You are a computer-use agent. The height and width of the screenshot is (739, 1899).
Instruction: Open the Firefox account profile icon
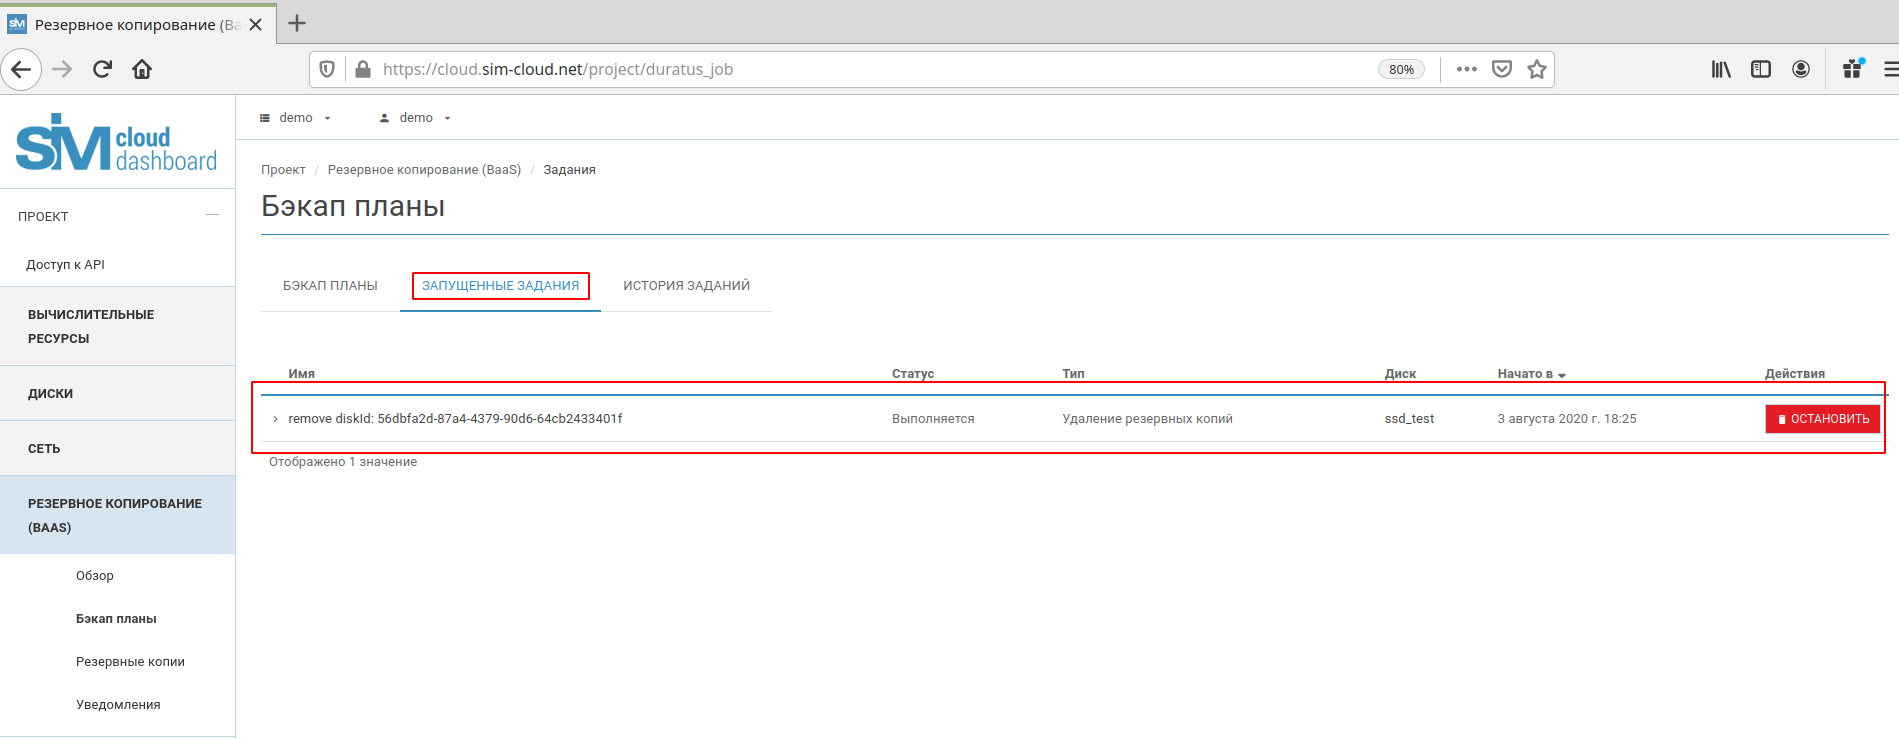coord(1800,69)
